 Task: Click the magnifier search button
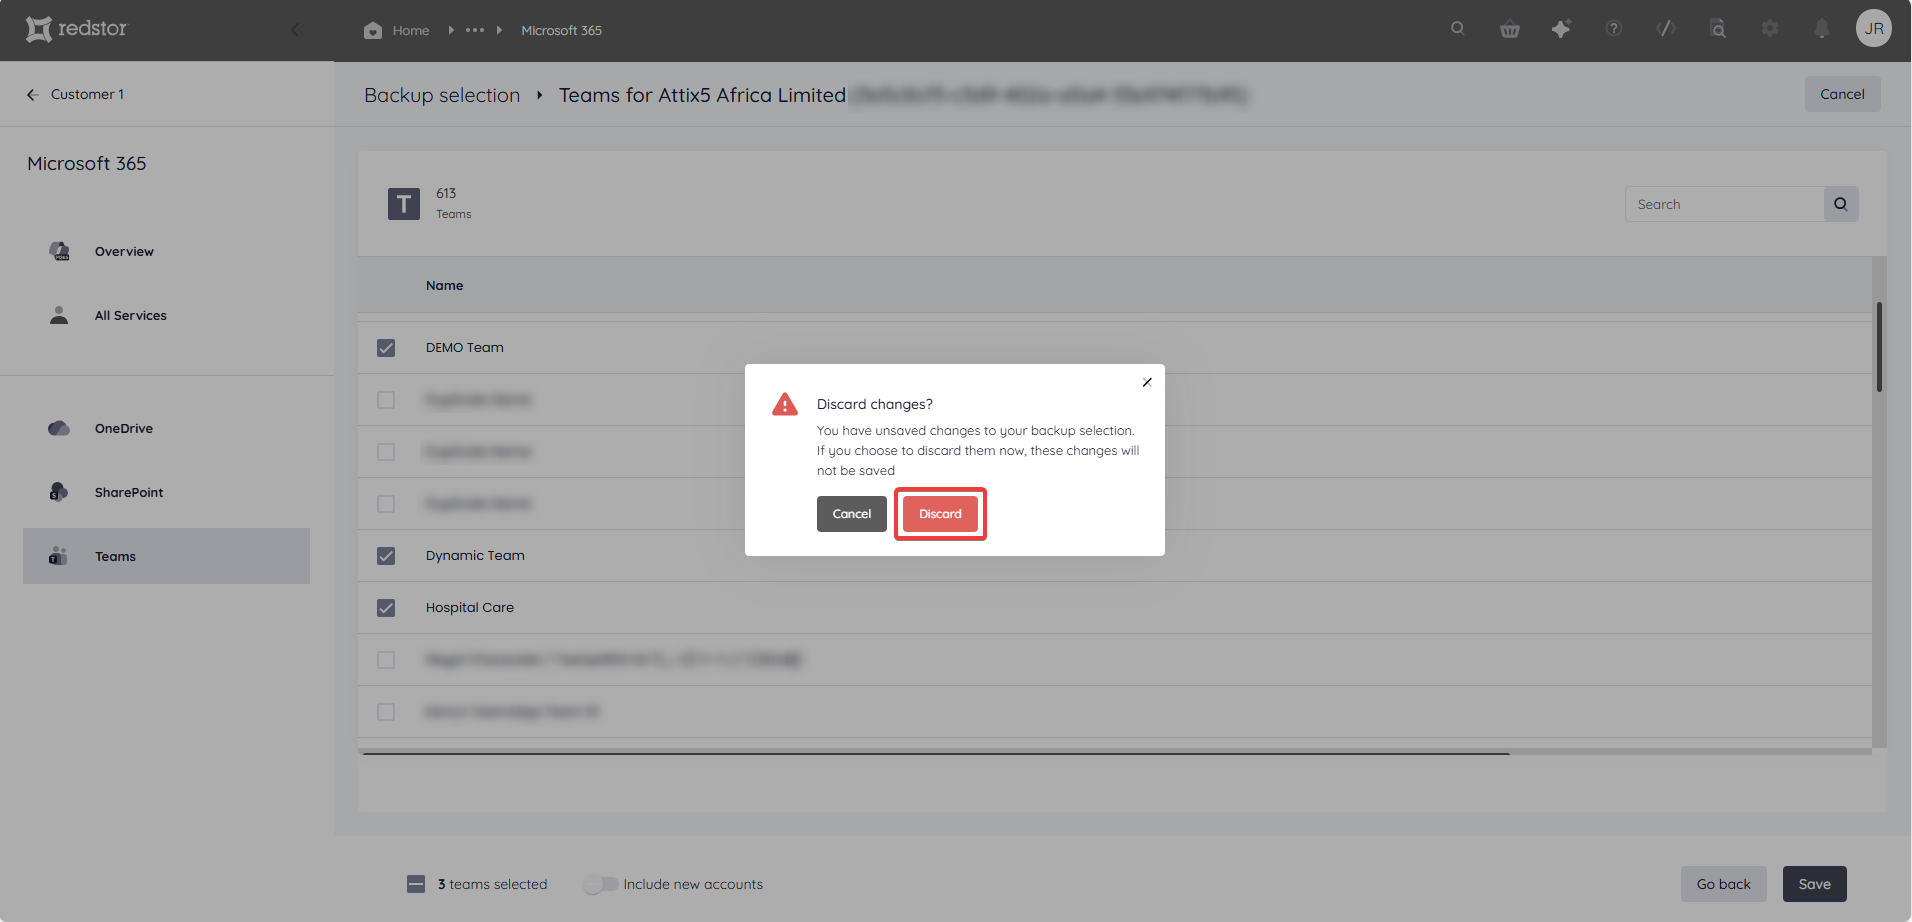1841,204
